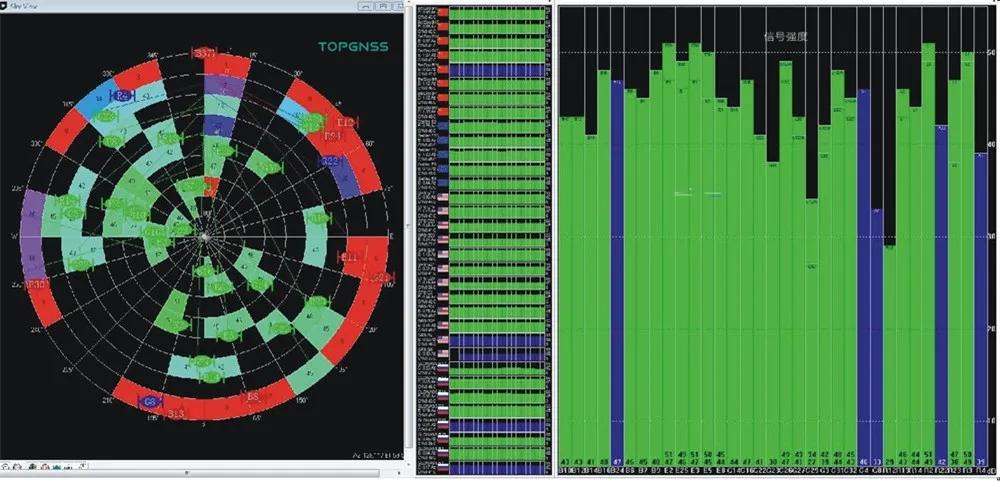
Task: Select the red B13 satellite marker
Action: coord(175,415)
